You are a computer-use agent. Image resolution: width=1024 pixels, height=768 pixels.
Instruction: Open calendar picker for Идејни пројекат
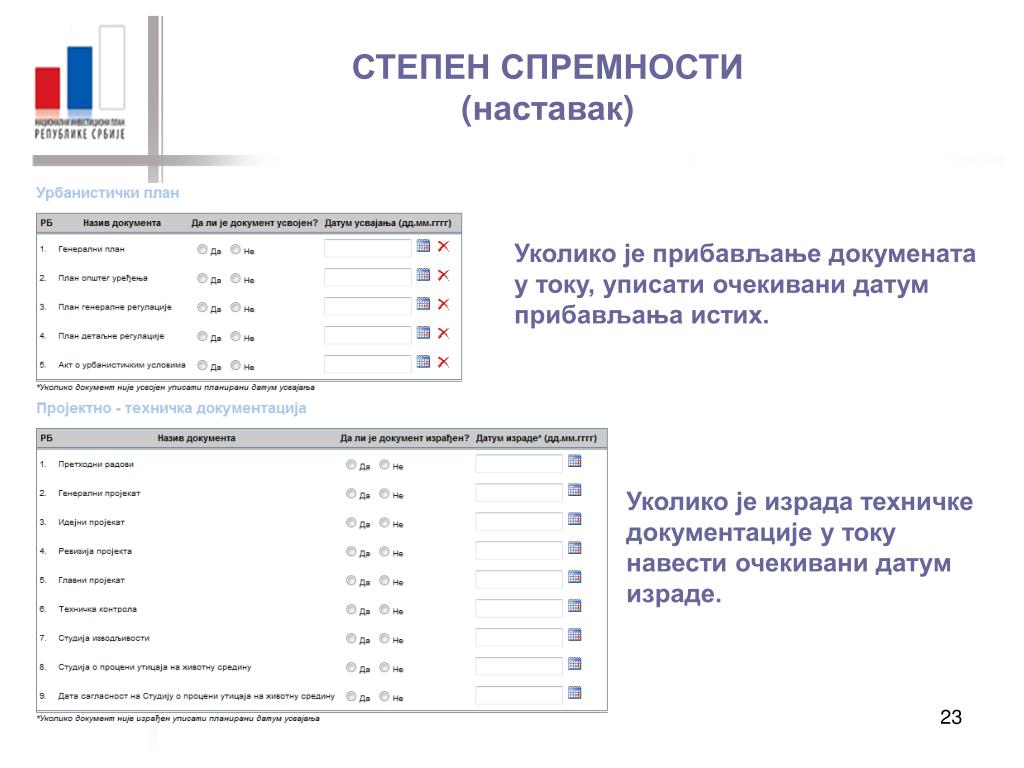tap(575, 519)
